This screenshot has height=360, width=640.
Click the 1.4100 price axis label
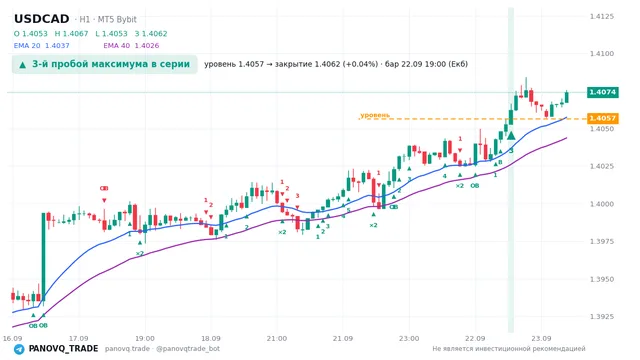602,54
